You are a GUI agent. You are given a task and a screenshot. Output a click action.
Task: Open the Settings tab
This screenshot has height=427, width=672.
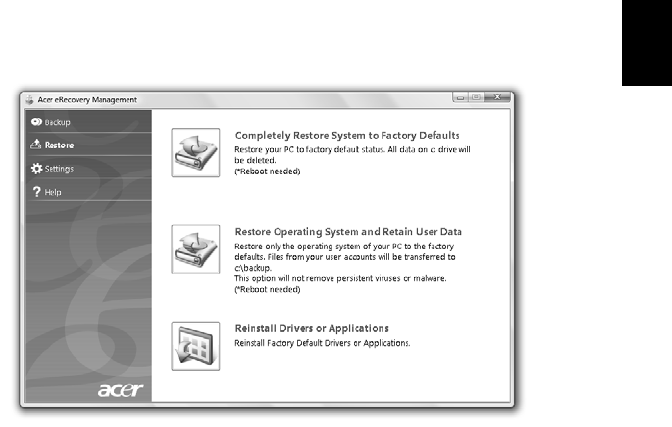pyautogui.click(x=88, y=168)
